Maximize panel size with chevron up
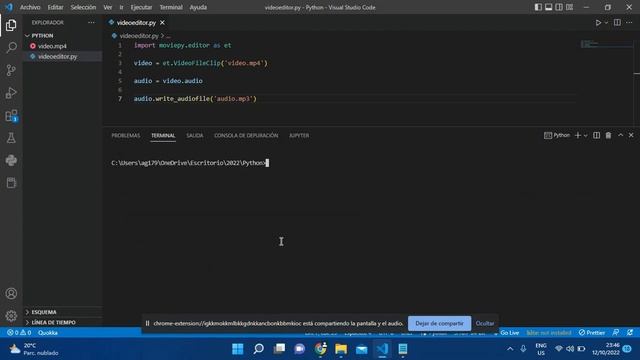 620,135
